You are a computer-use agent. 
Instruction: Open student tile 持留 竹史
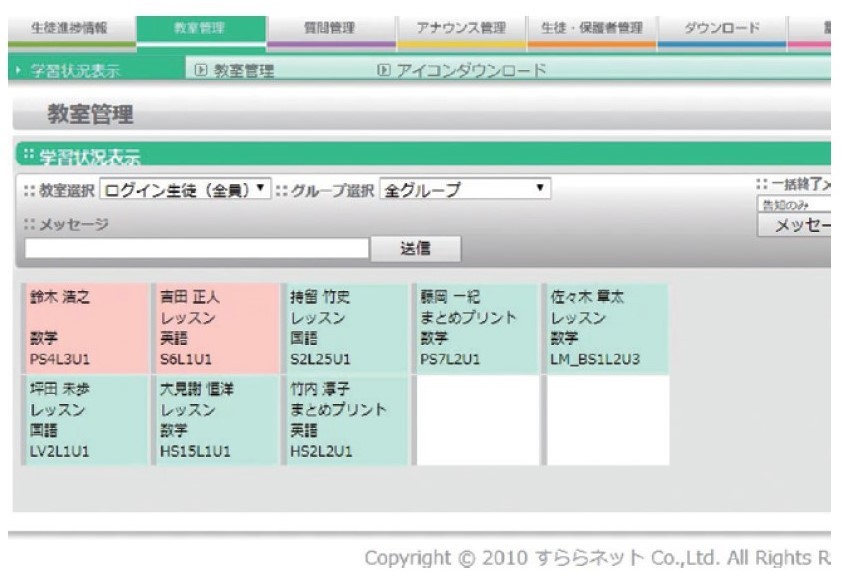point(345,324)
